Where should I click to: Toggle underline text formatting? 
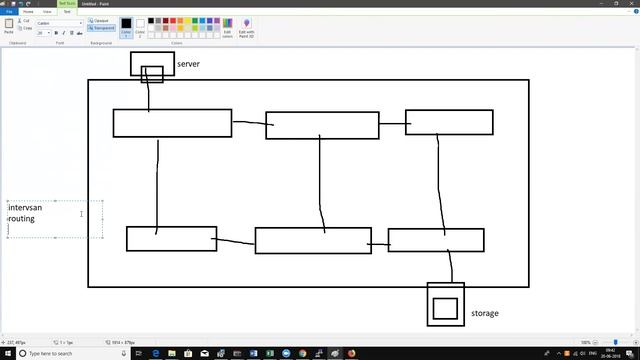click(x=71, y=33)
